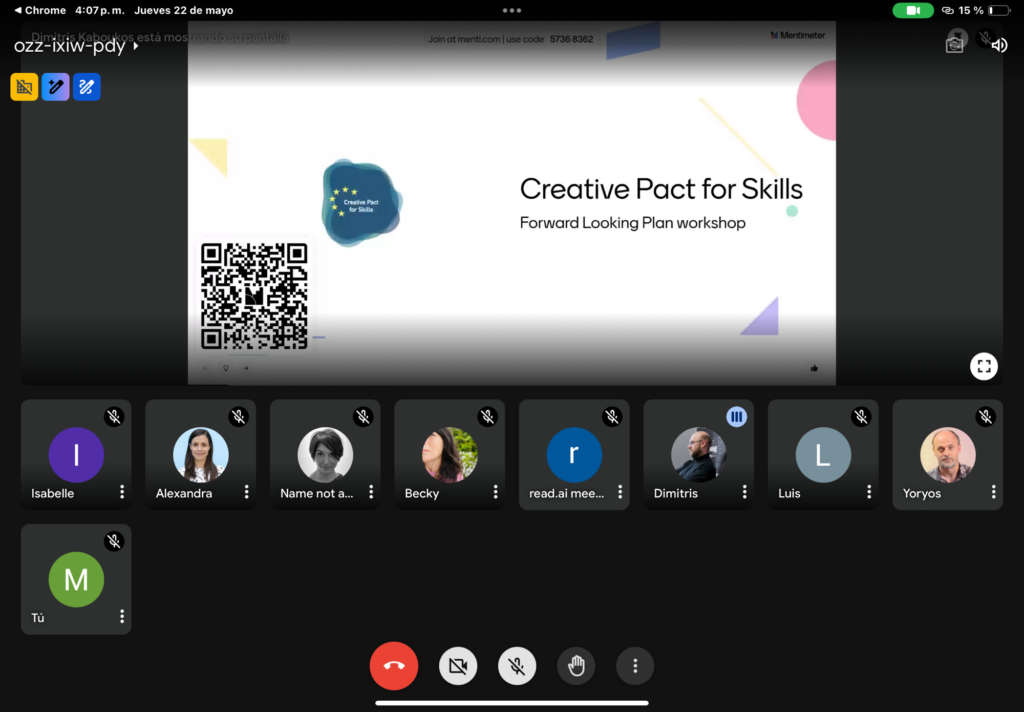Open the three-dot multitasking menu at top center

point(512,11)
